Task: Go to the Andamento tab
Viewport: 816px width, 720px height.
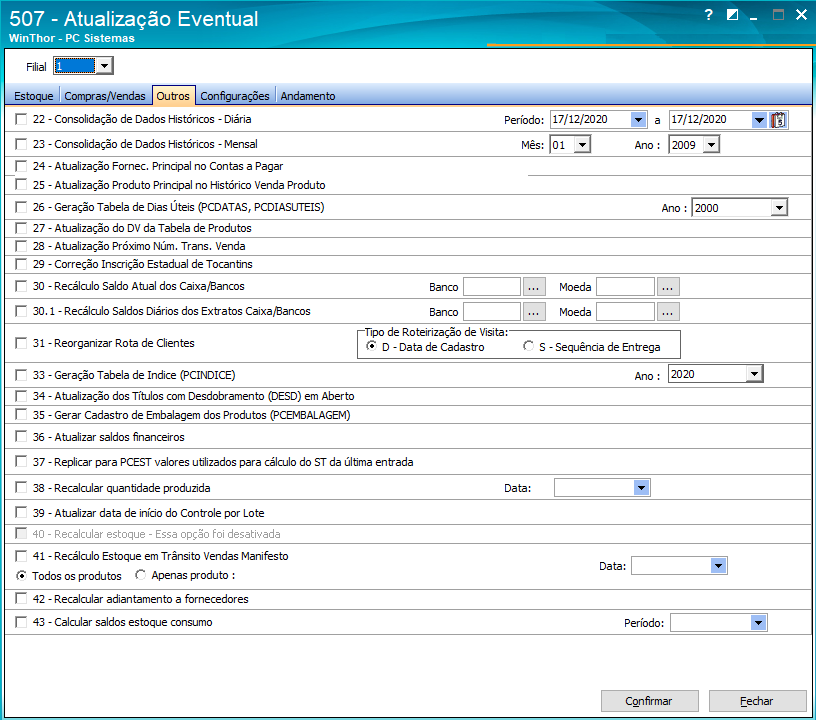Action: [x=308, y=96]
